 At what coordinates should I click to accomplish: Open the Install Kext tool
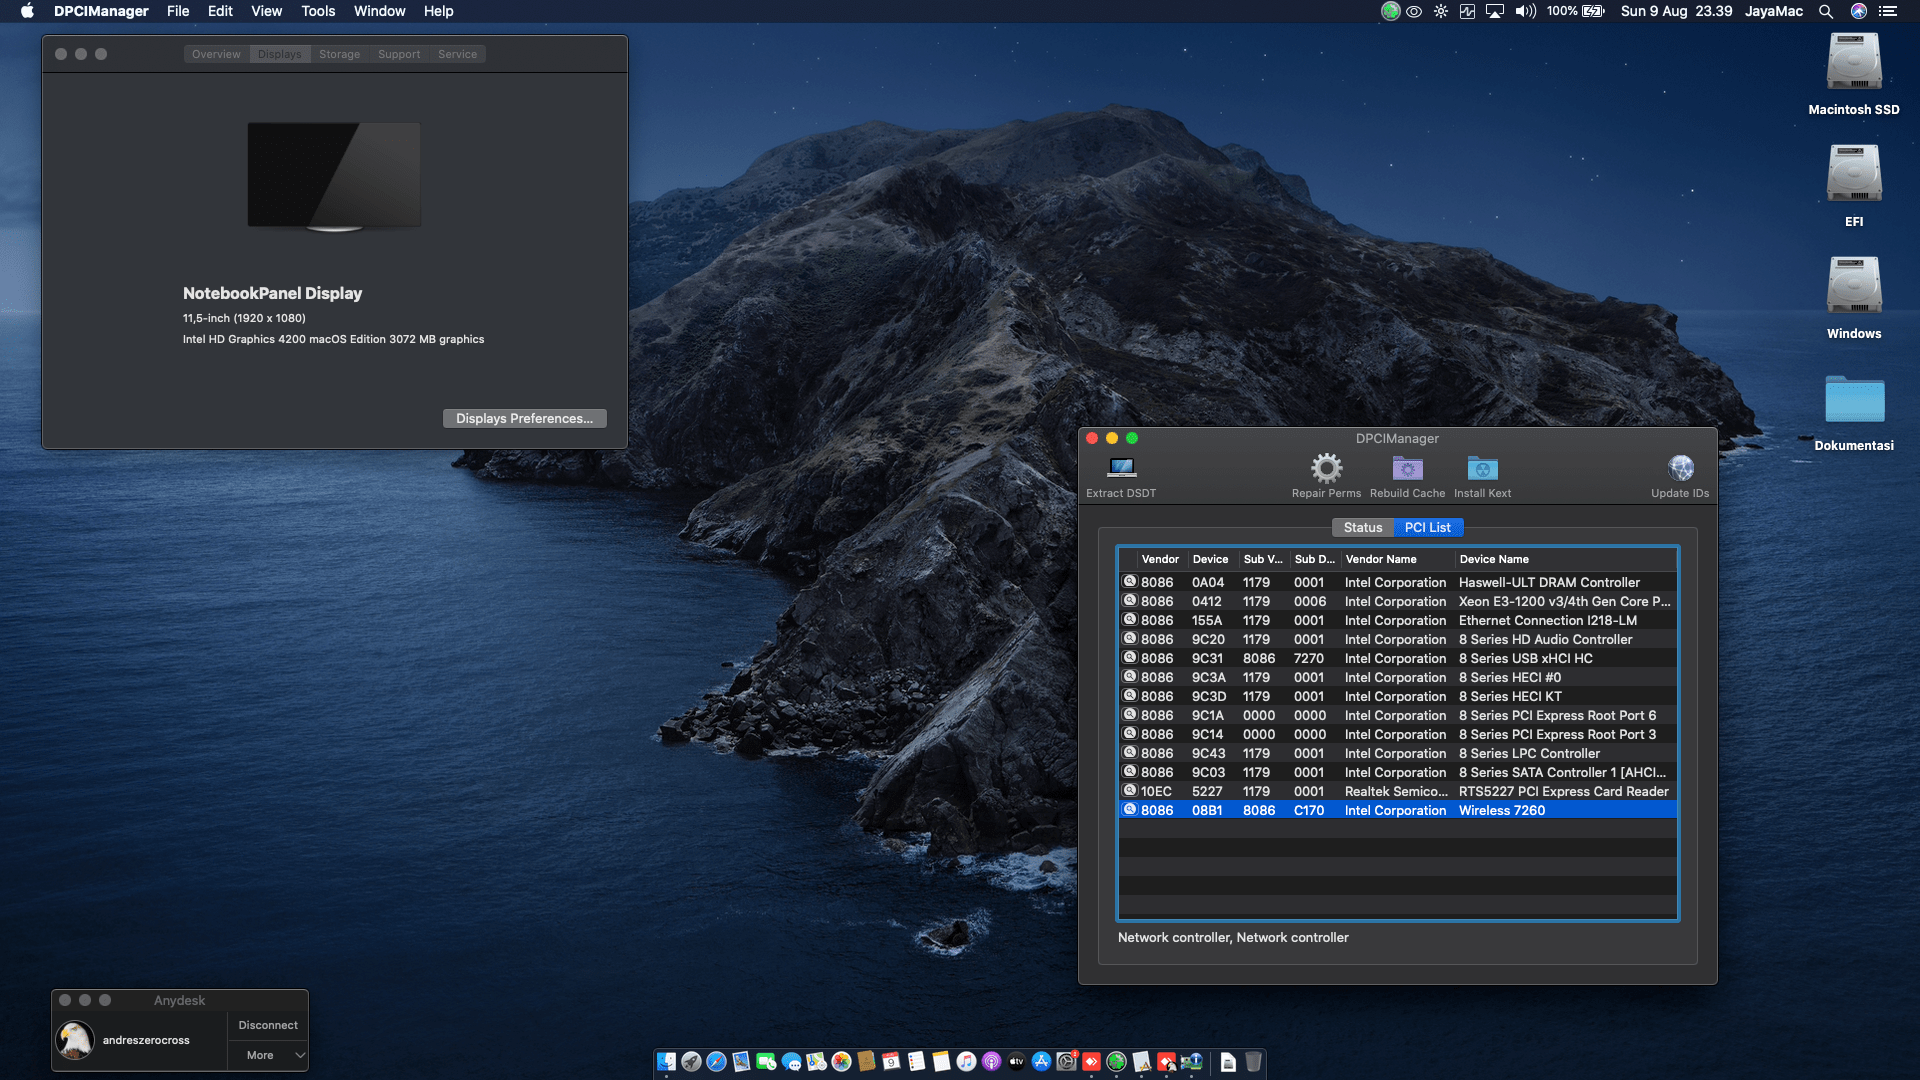(x=1482, y=469)
